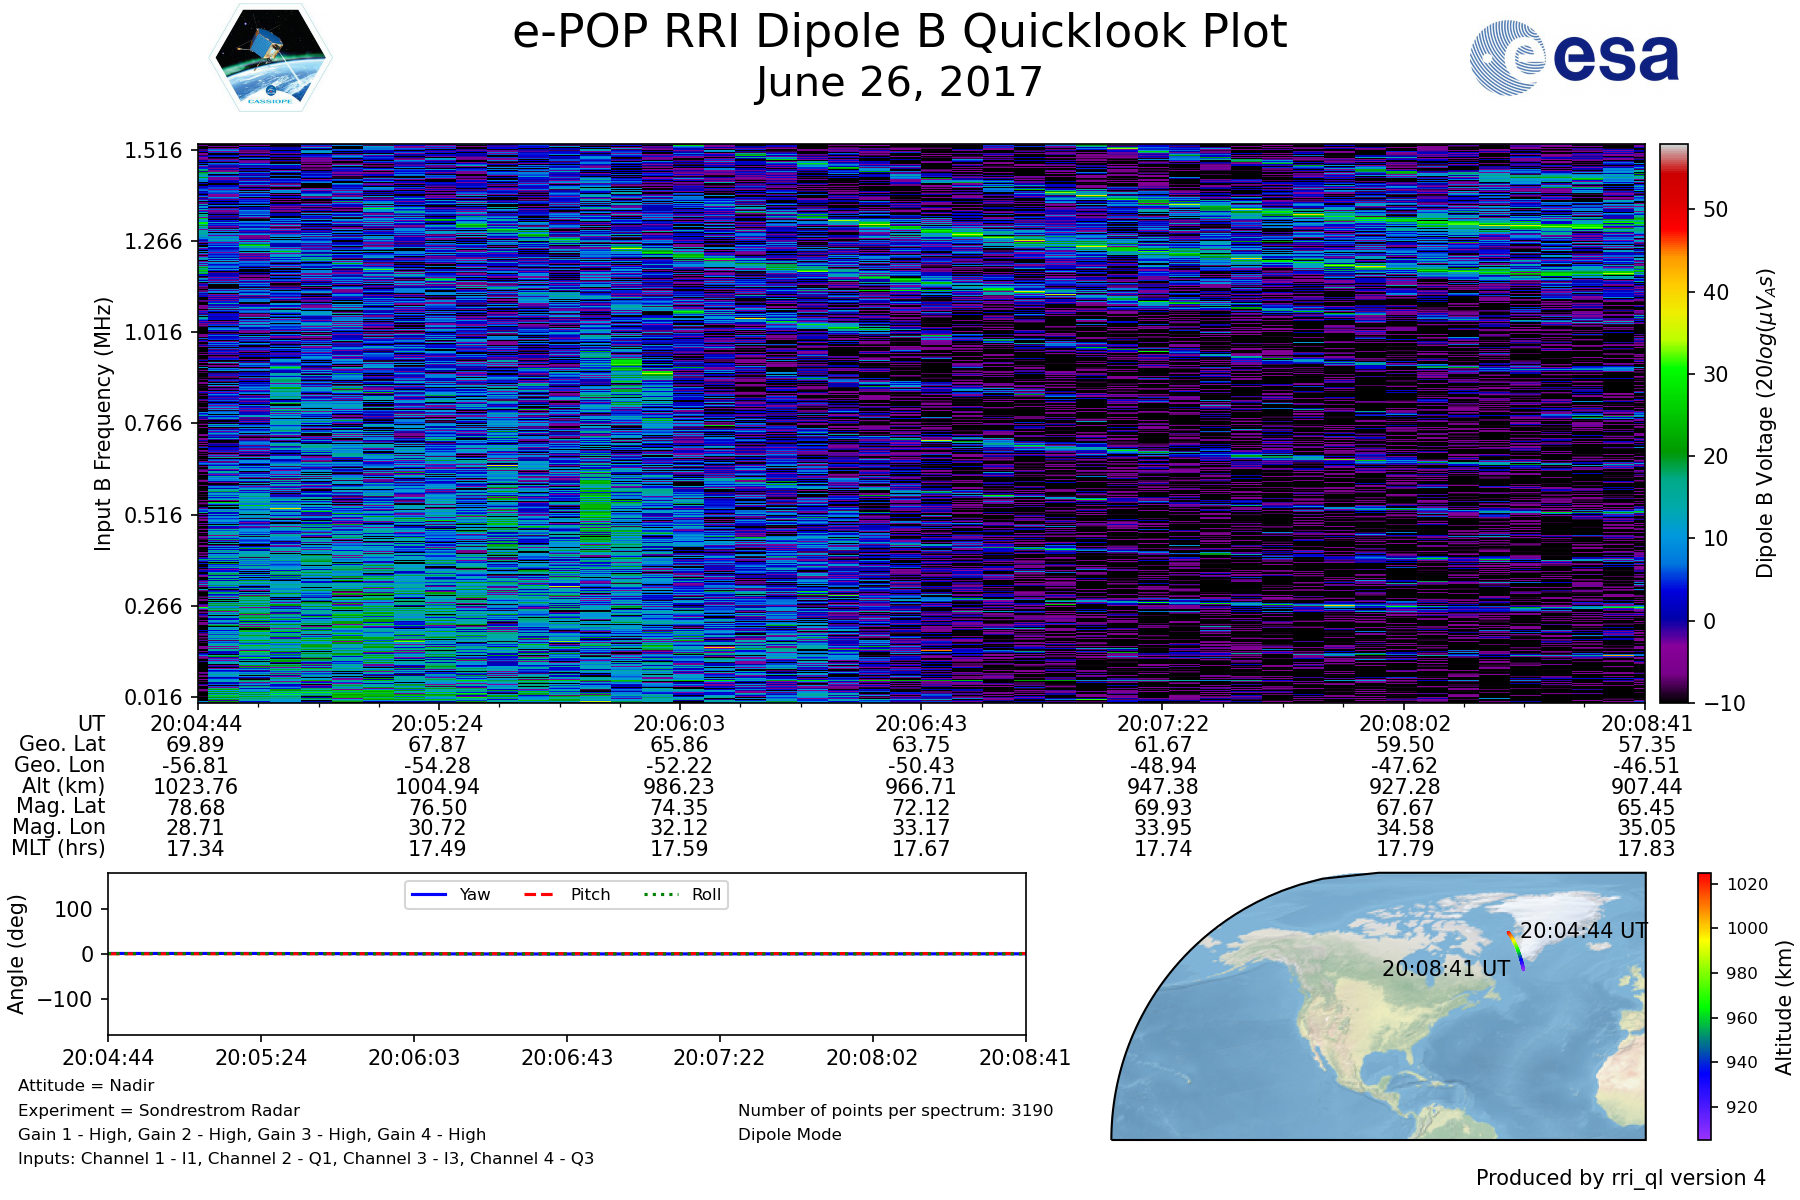This screenshot has height=1200, width=1800.
Task: Click the CASSIOPE satellite hexagon logo
Action: (270, 57)
